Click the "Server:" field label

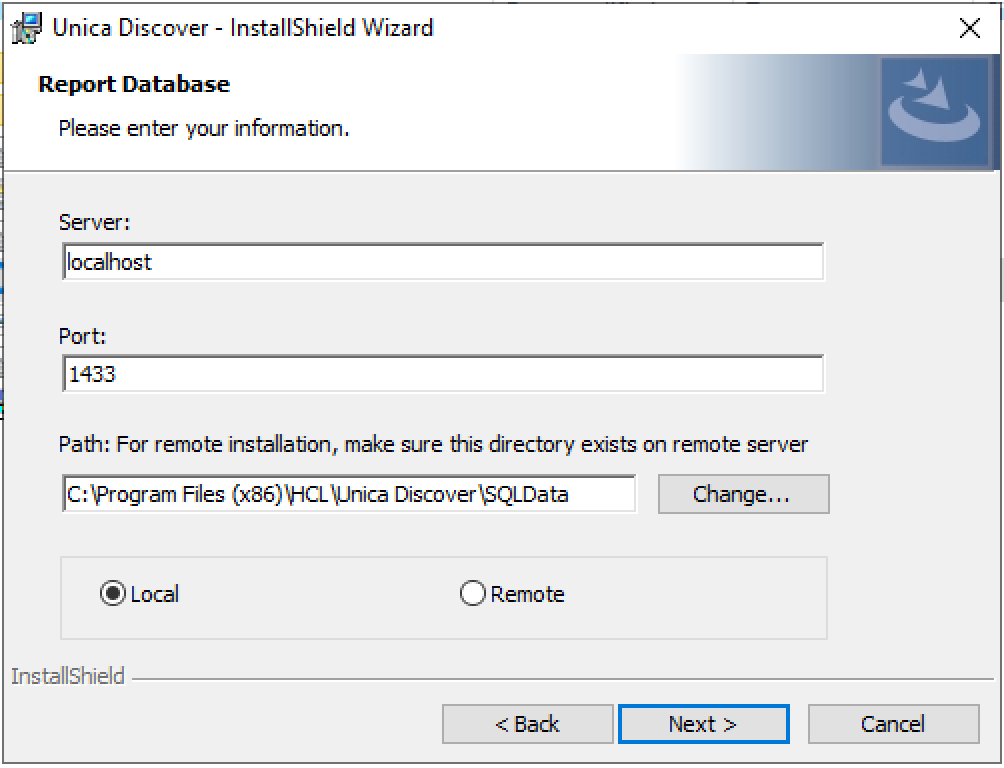point(95,222)
